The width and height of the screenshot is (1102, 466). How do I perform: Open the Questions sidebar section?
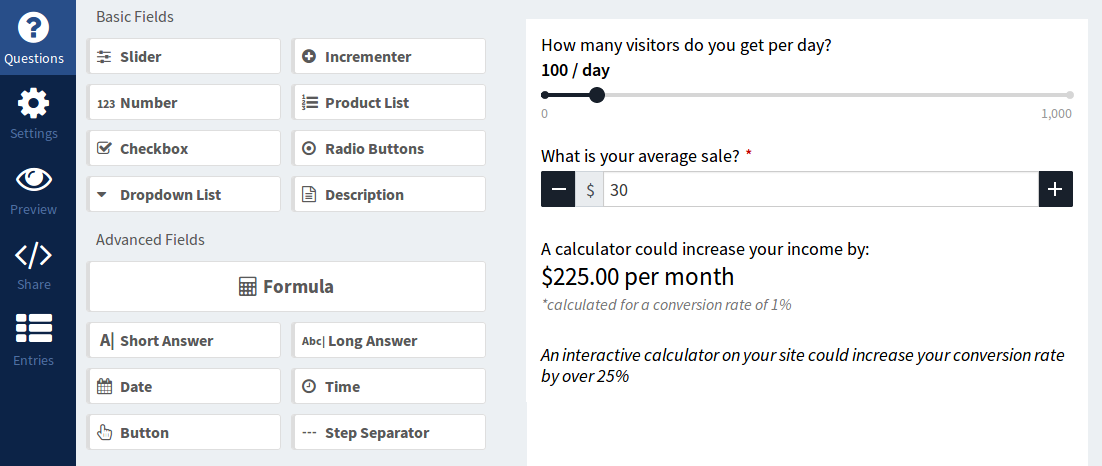(34, 38)
